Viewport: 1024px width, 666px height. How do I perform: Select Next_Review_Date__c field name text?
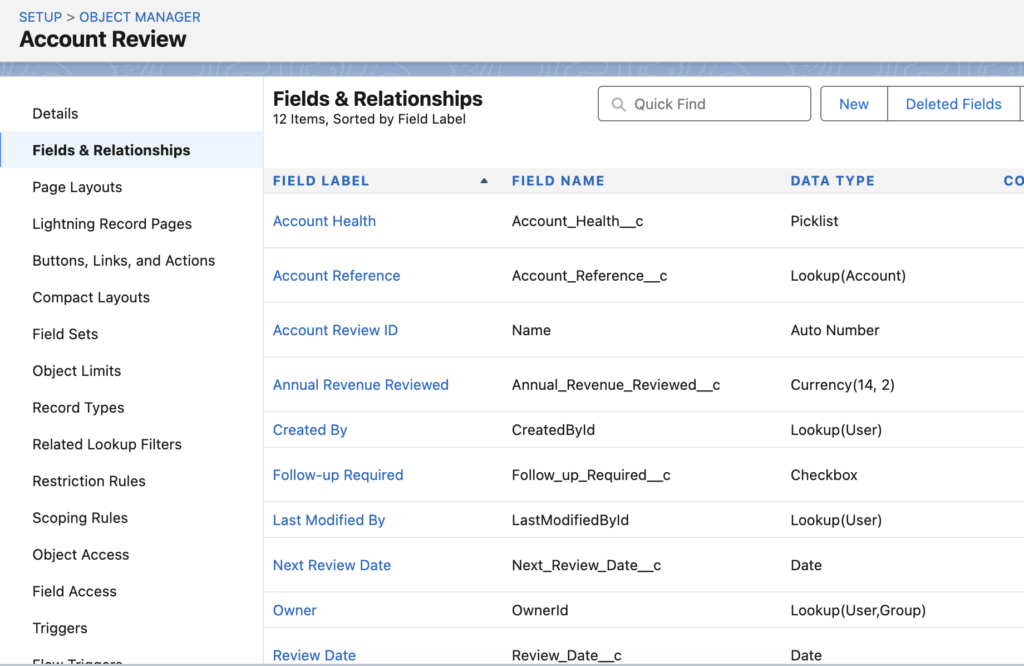(586, 565)
